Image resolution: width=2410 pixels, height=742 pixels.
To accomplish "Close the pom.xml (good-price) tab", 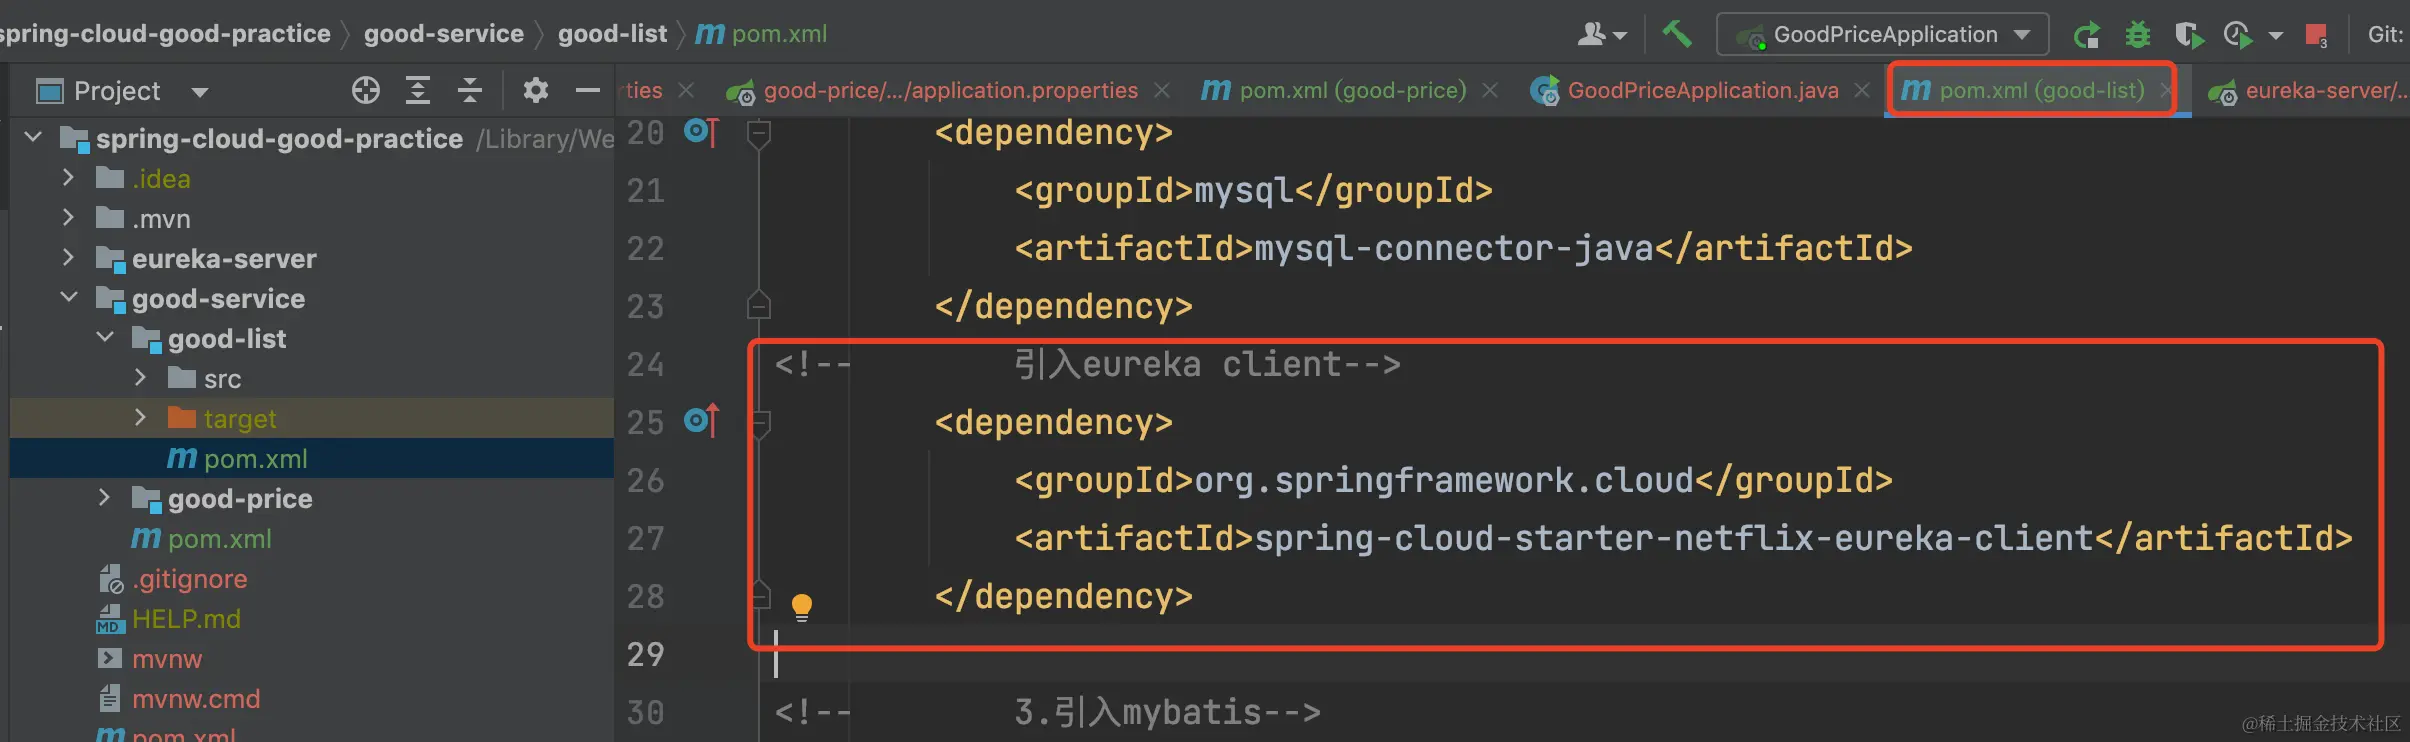I will pos(1490,91).
